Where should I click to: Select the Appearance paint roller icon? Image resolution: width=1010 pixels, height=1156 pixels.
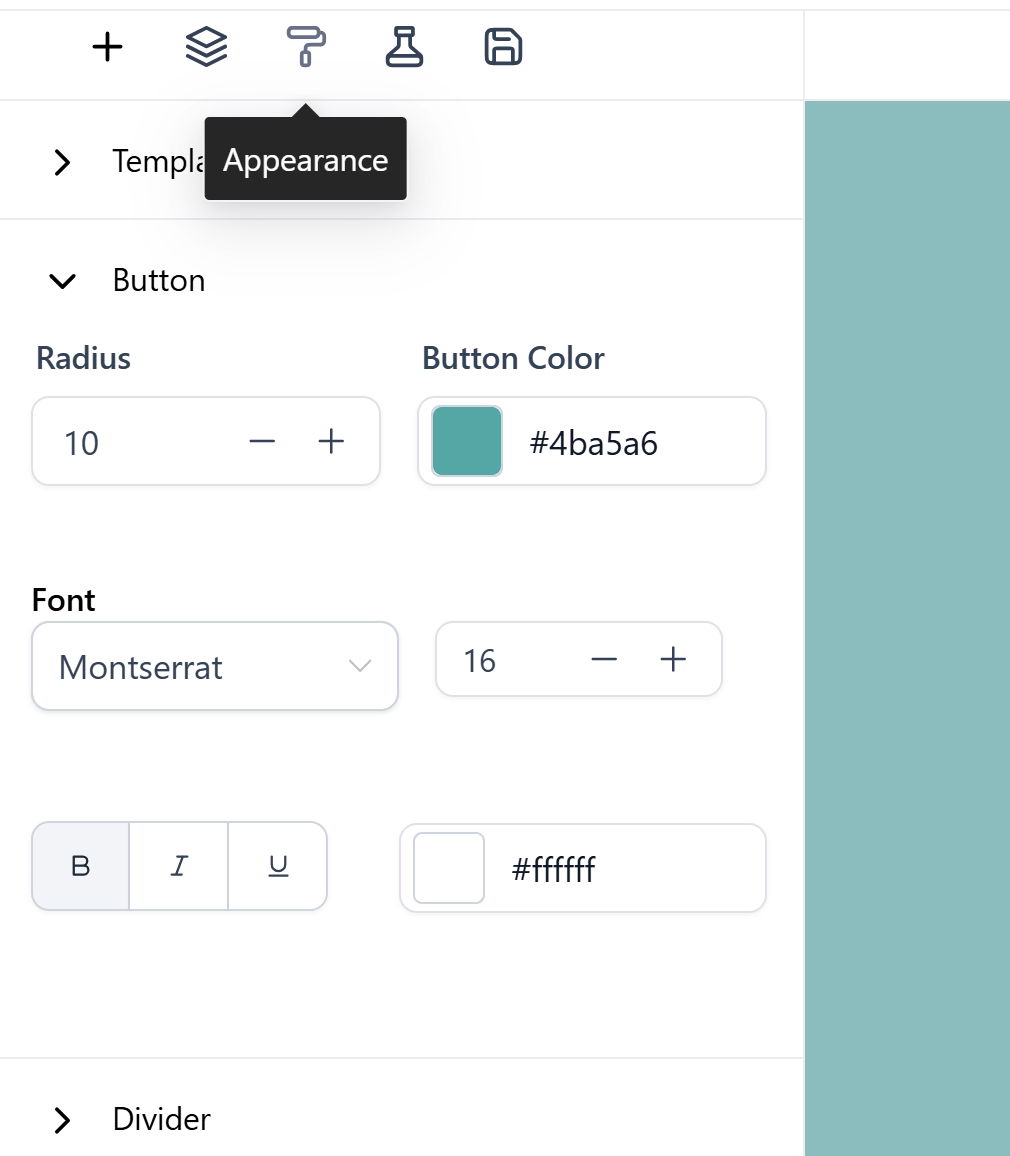coord(304,46)
